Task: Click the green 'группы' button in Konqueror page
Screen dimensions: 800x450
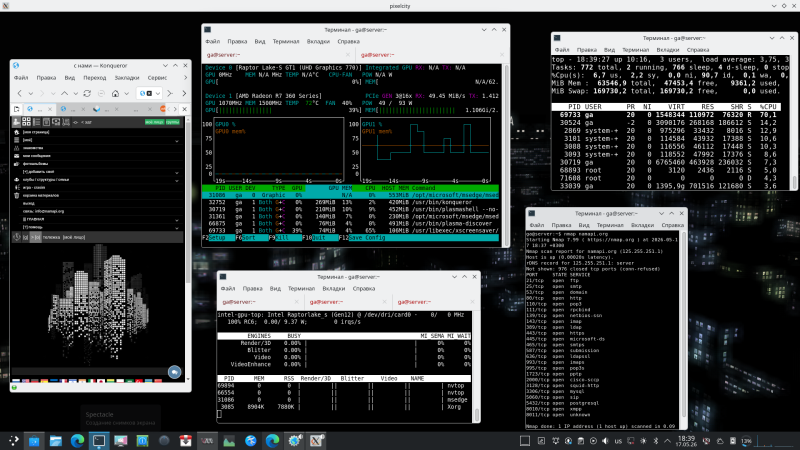Action: tap(173, 122)
